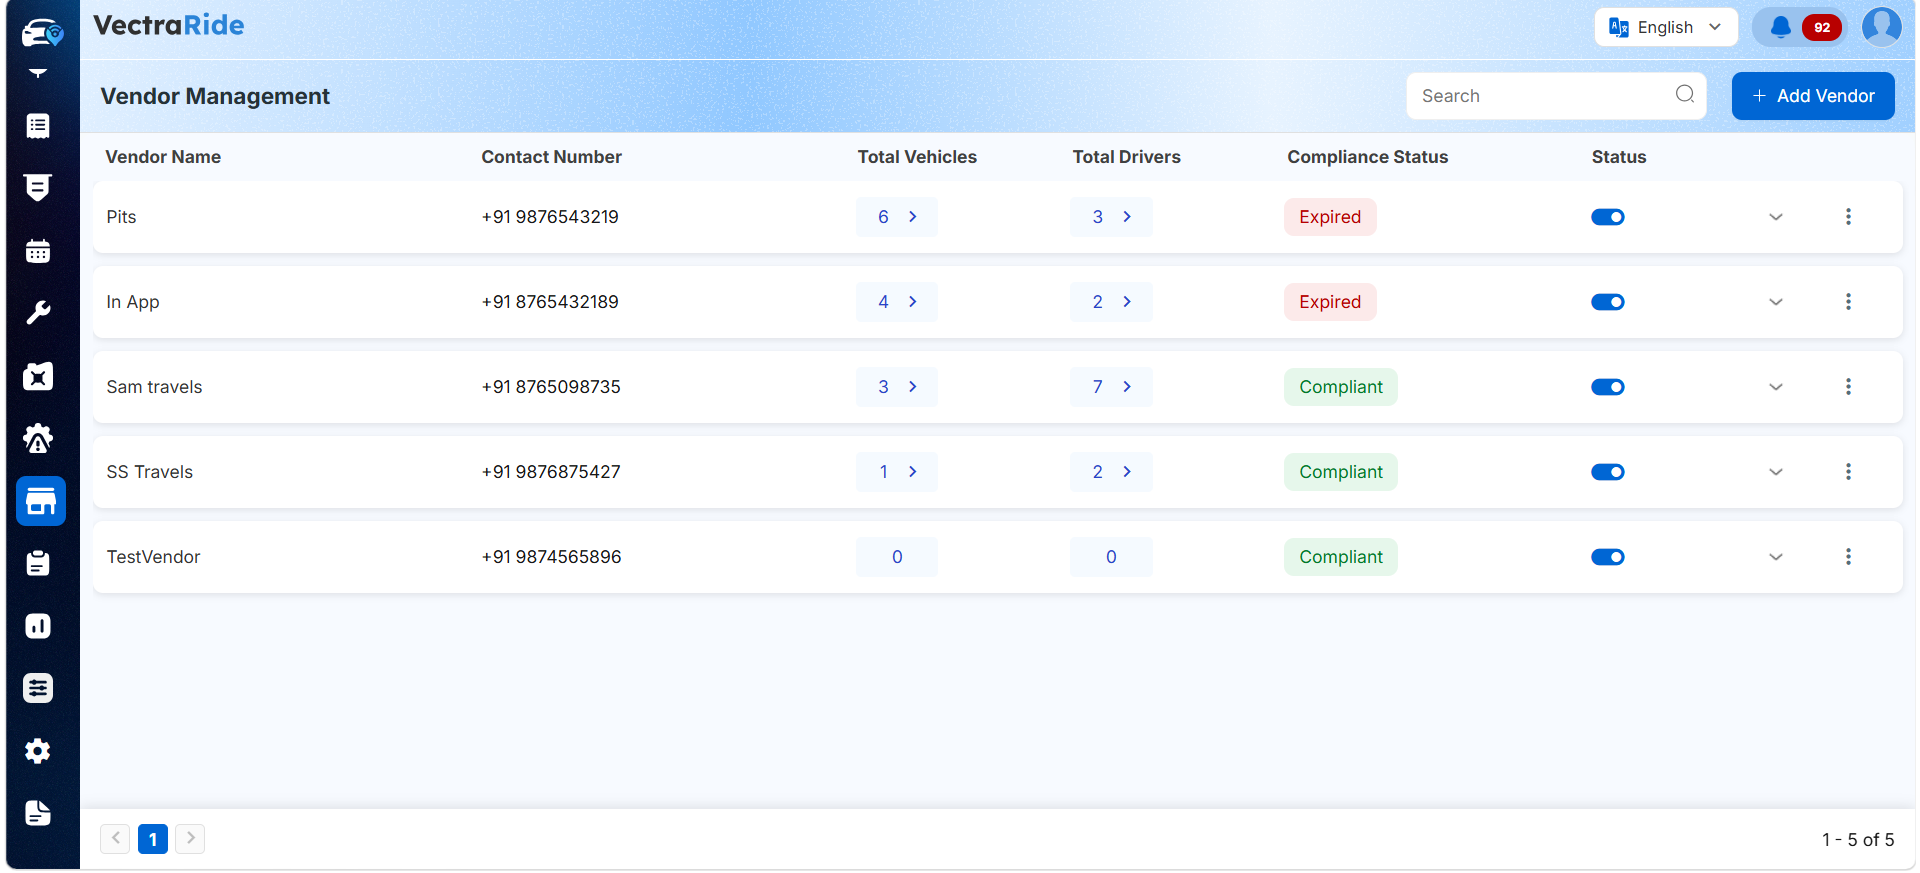View the 6 total vehicles for Pits
Viewport: 1920px width, 873px height.
897,217
